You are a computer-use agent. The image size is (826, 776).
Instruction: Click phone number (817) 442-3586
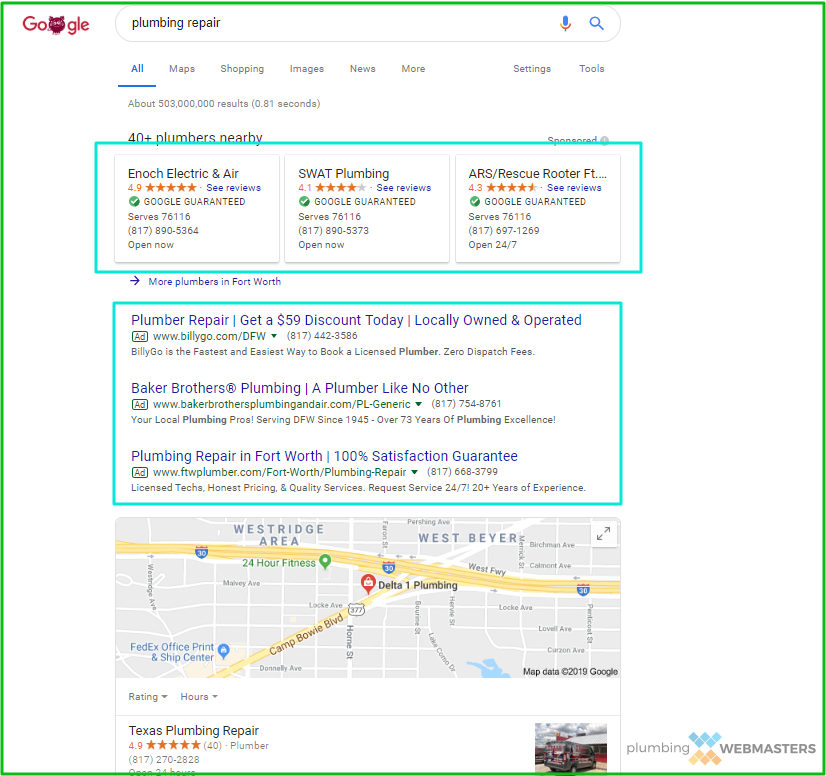[322, 336]
